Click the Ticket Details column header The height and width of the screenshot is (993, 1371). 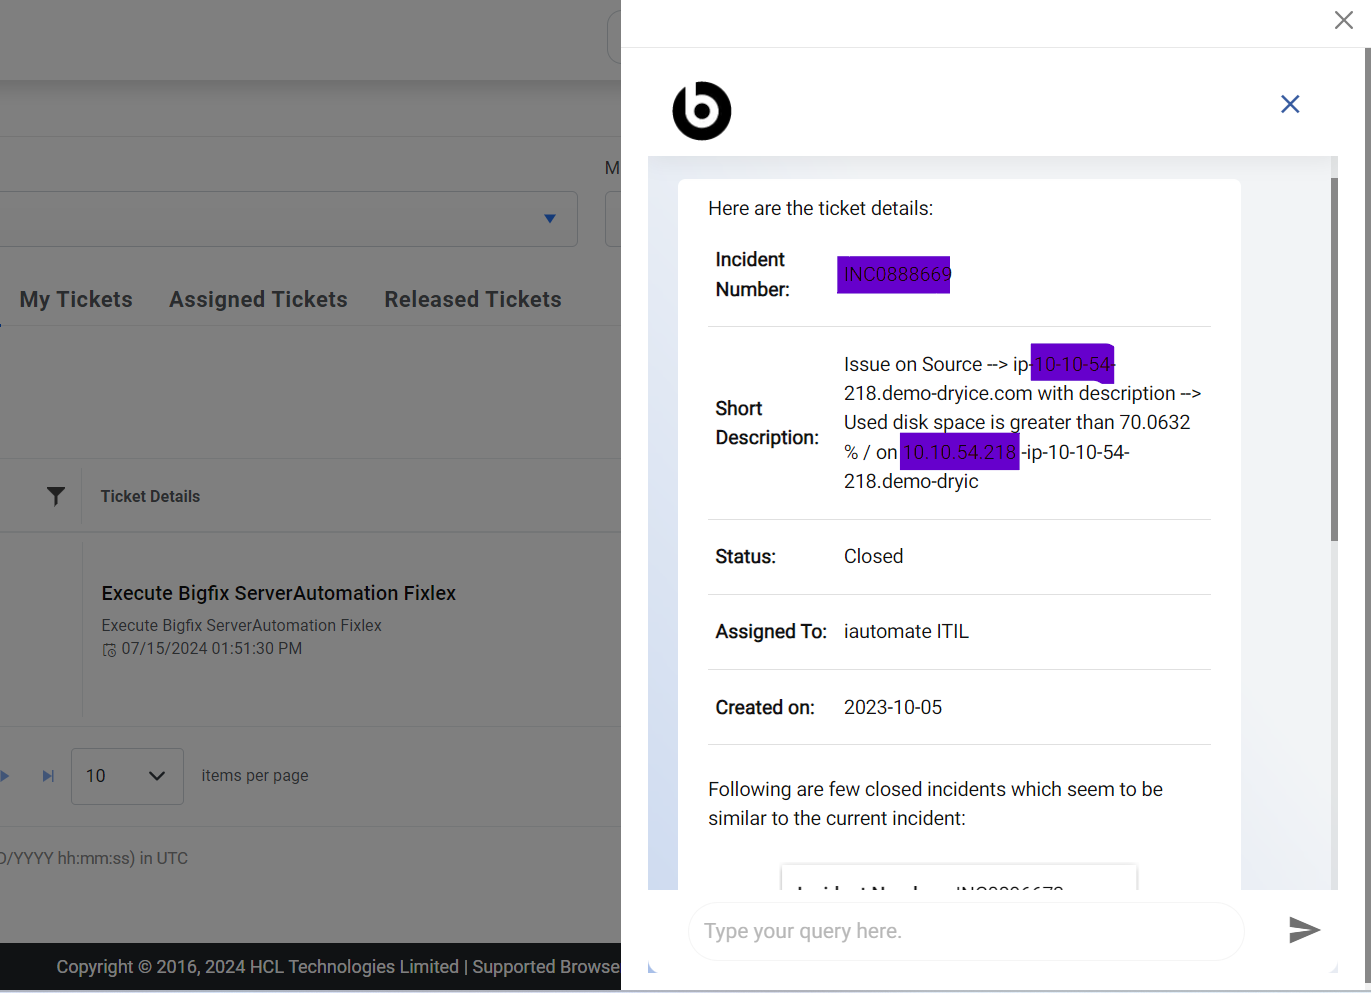150,496
